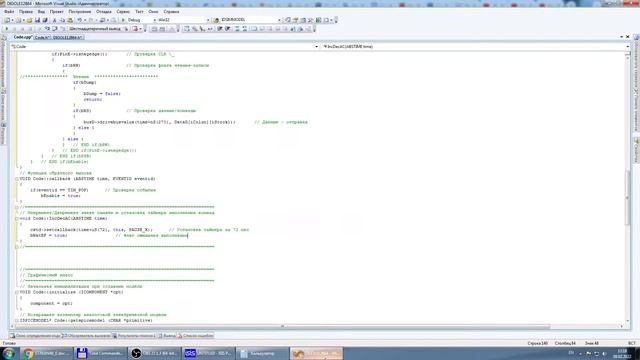Save the current file with Save icon
The image size is (640, 360).
pos(37,20)
